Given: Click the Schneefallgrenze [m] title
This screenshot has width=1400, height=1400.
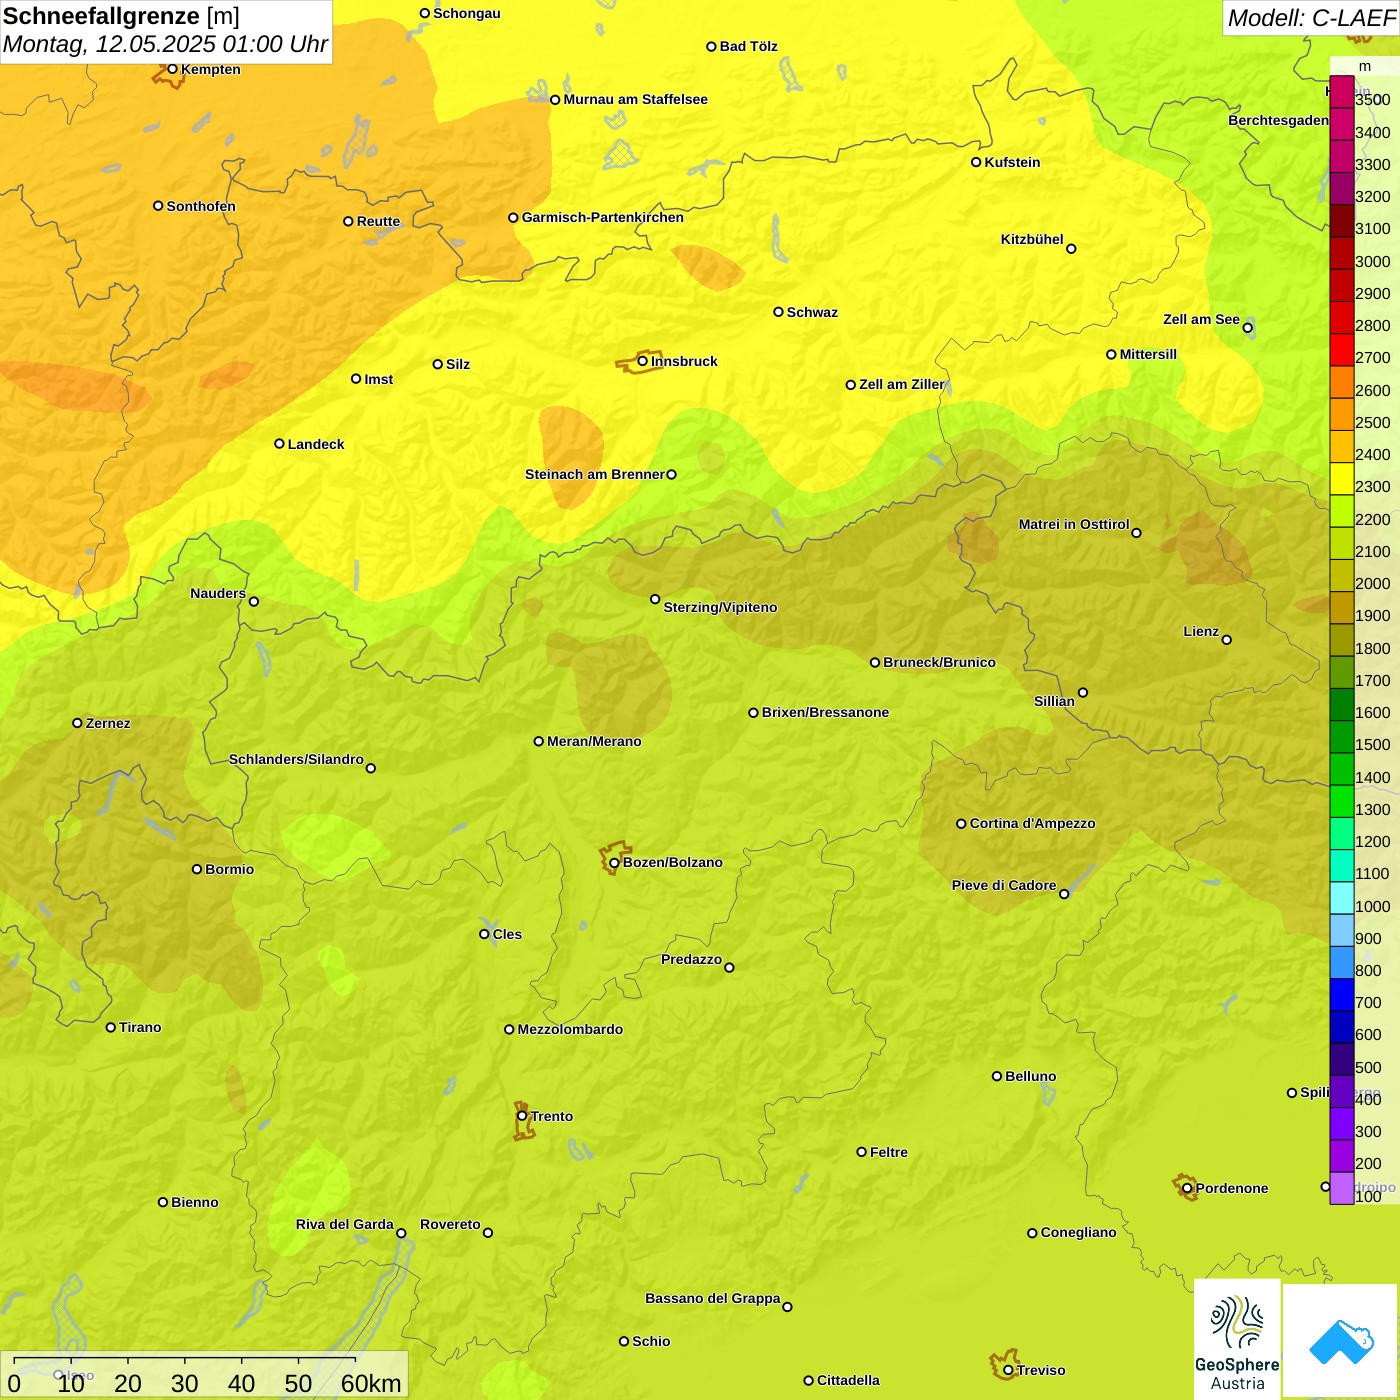Looking at the screenshot, I should [121, 16].
